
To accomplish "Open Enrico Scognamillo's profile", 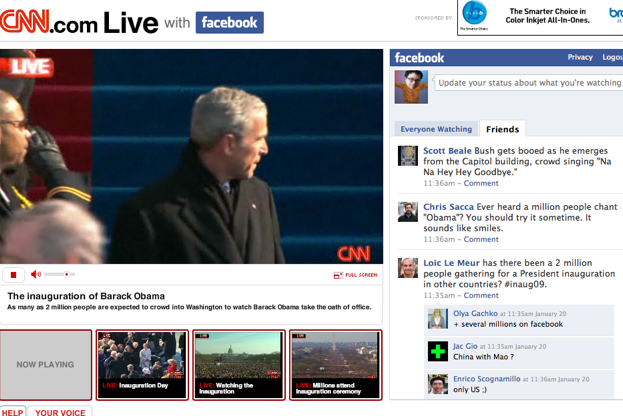I will pos(487,379).
